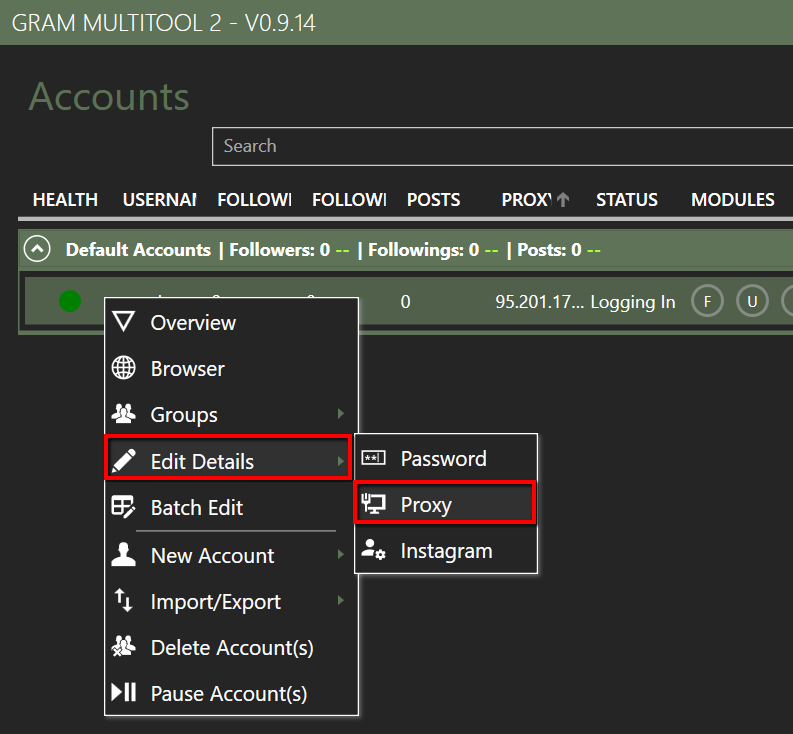Open the Browser menu entry

pos(231,369)
